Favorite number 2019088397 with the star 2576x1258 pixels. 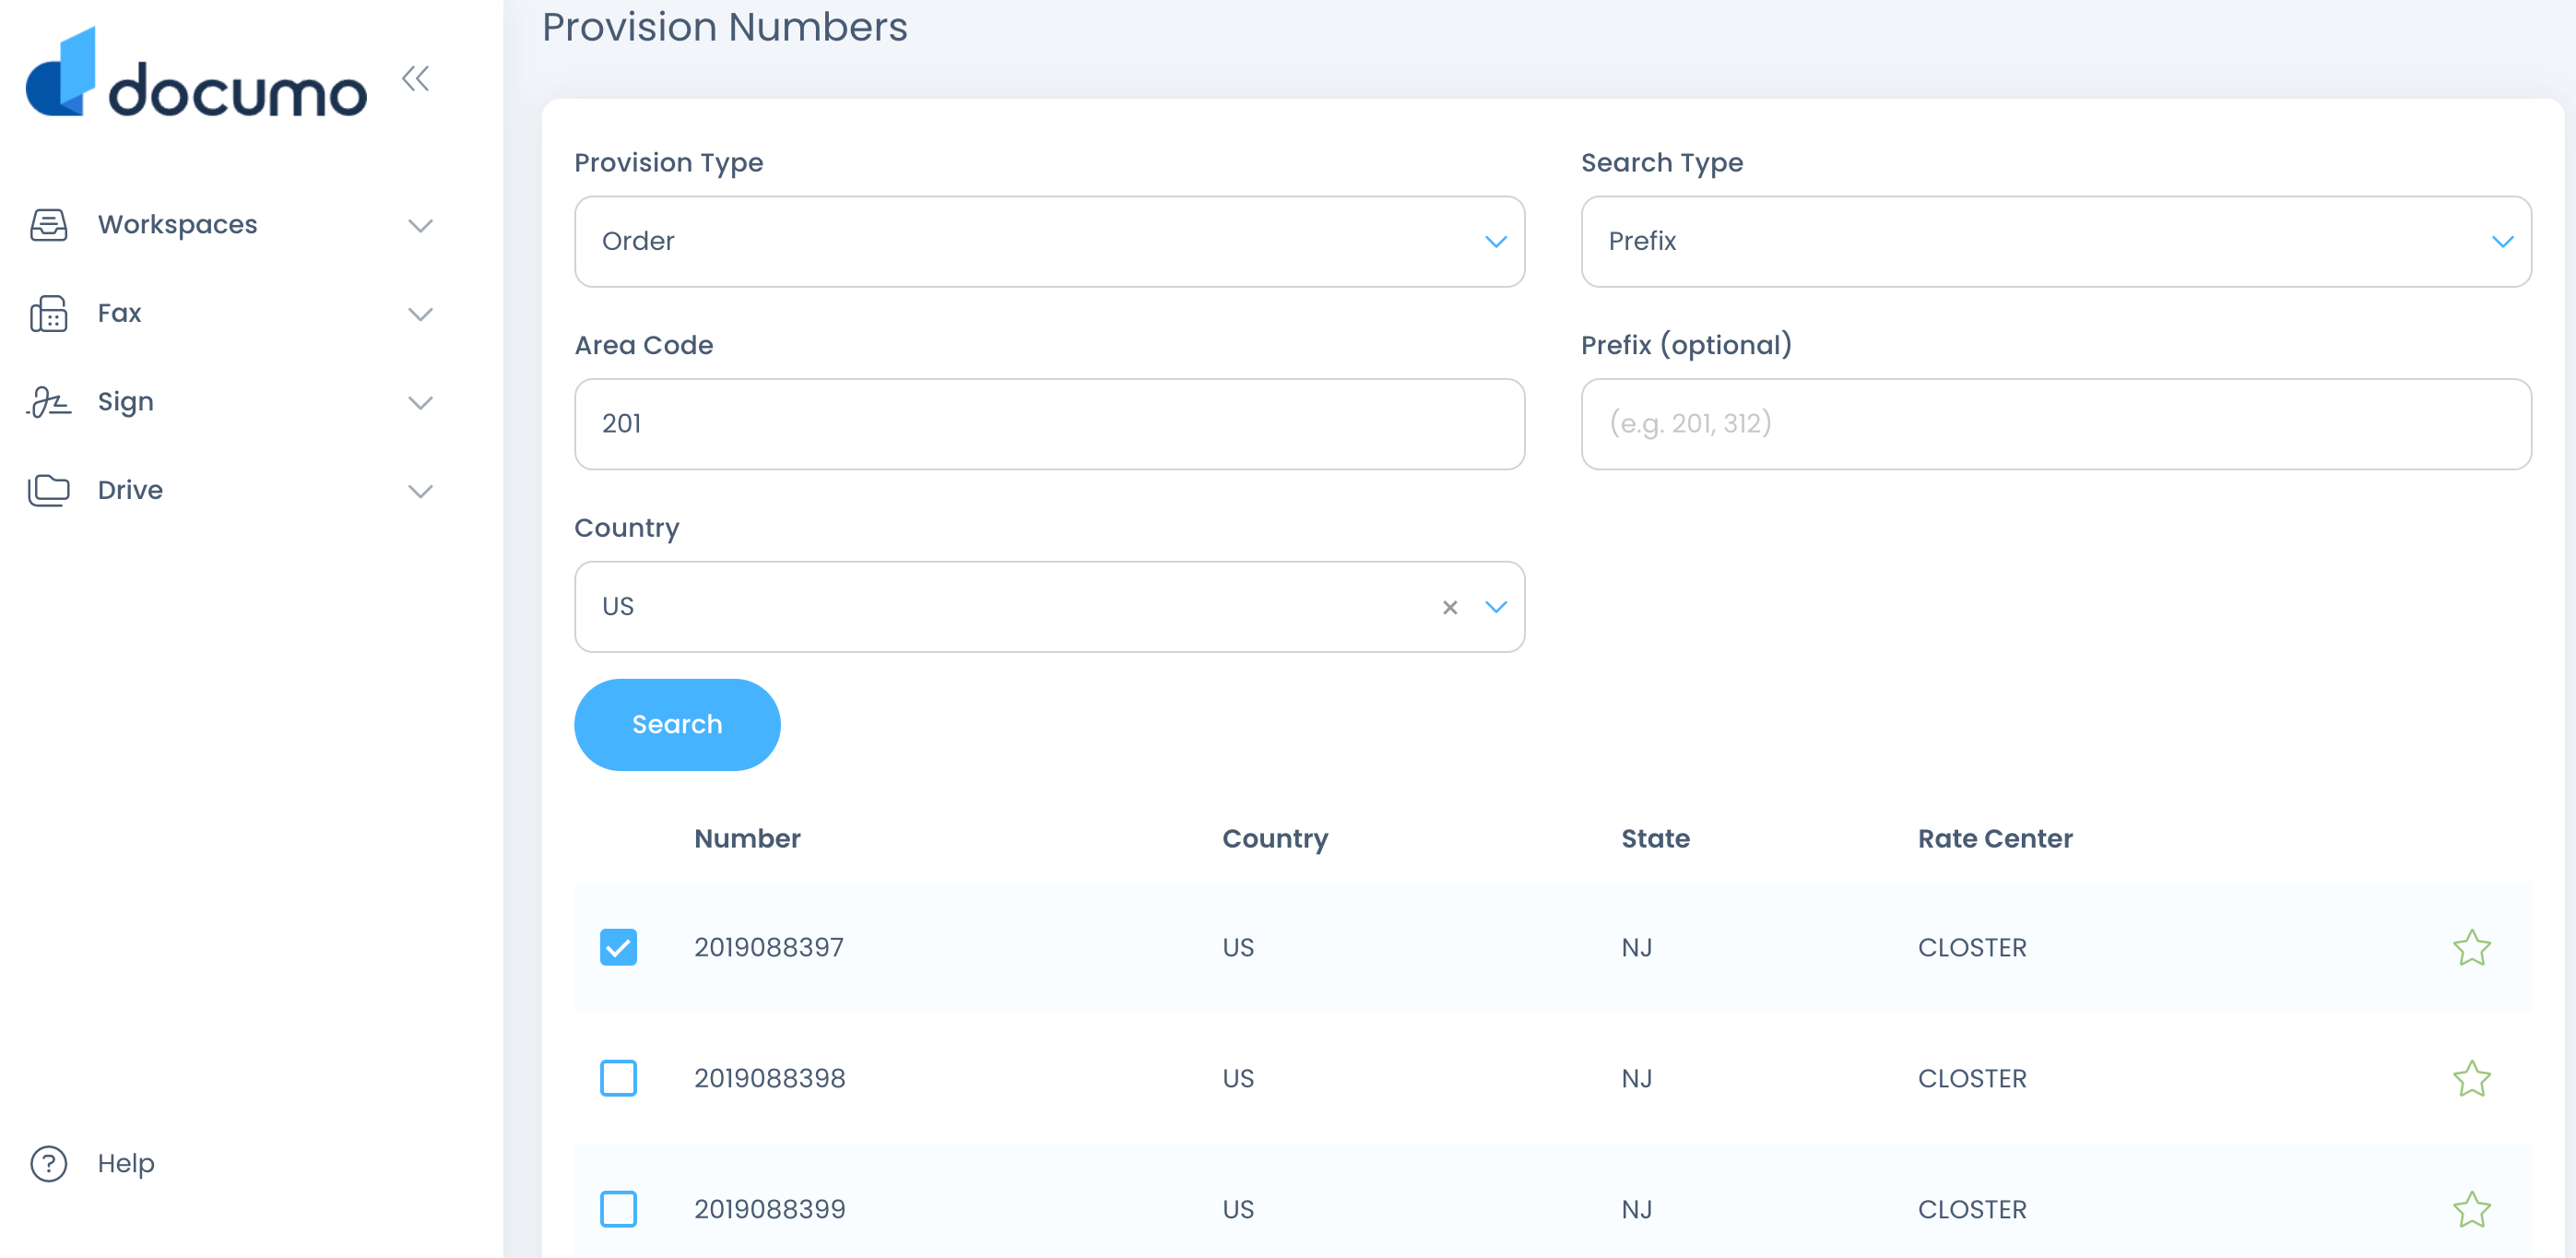[2473, 946]
